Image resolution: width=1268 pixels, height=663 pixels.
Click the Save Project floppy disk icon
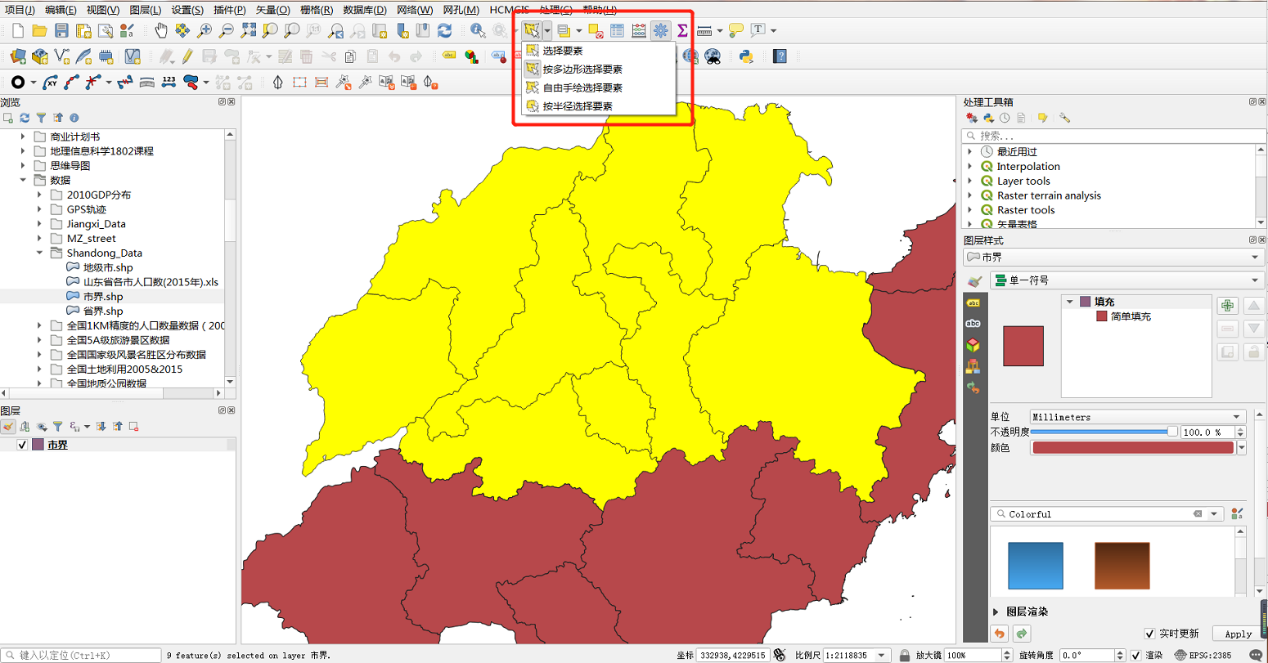(63, 31)
